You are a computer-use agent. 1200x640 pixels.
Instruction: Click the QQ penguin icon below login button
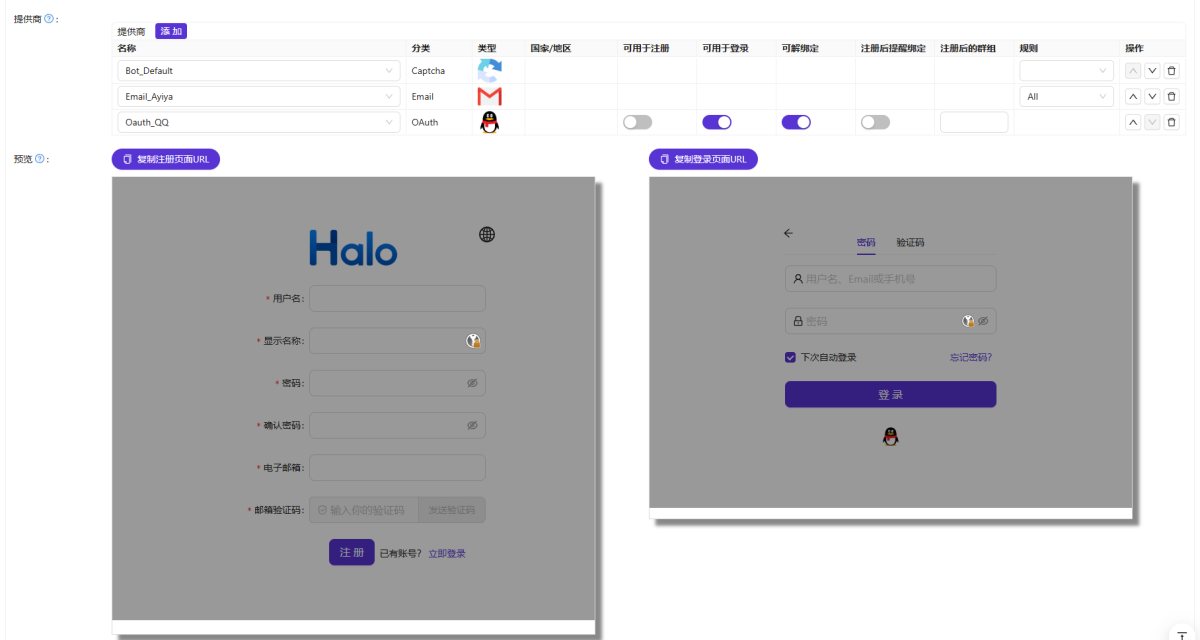point(890,437)
